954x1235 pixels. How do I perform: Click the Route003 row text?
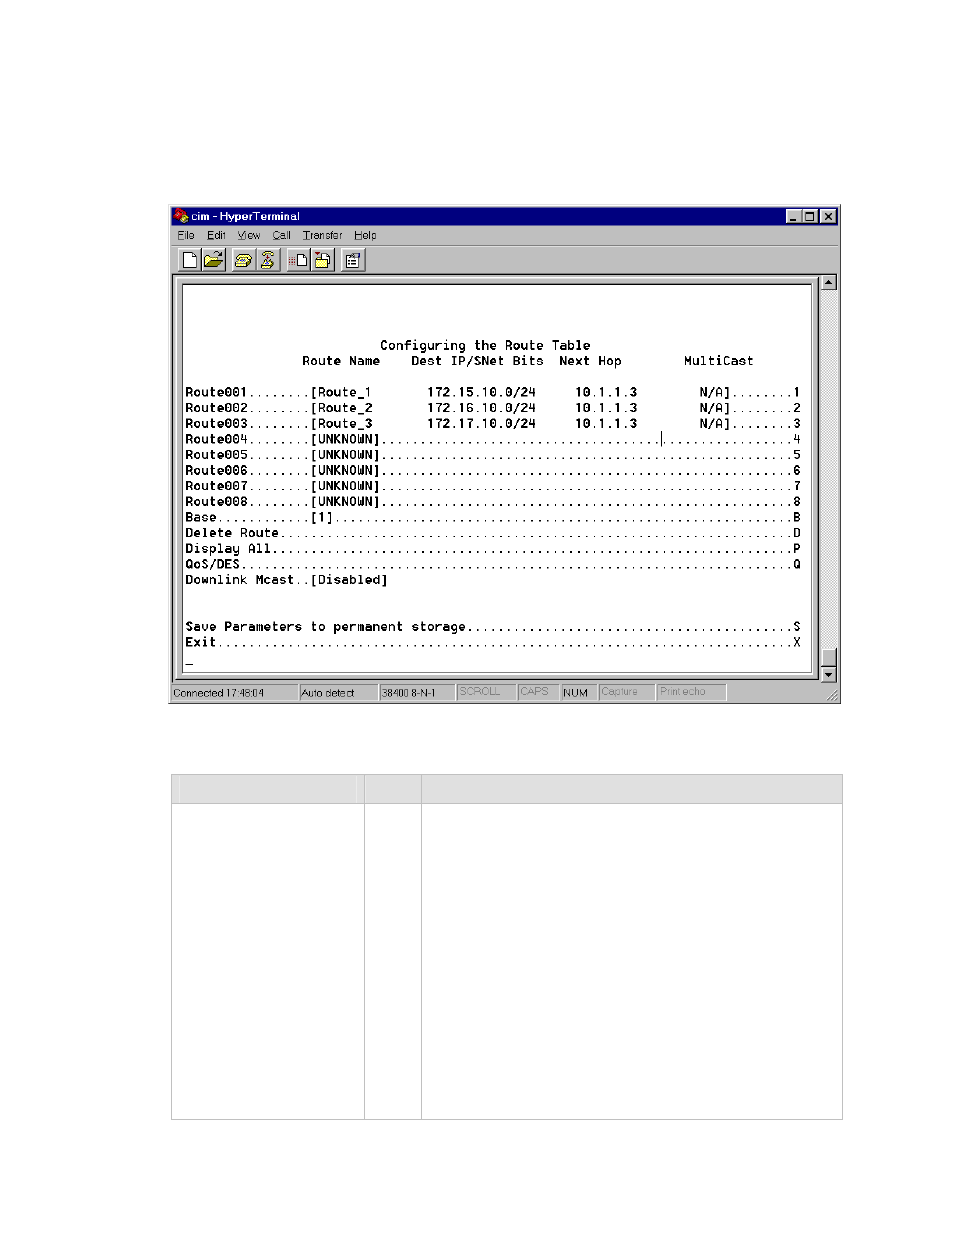point(493,424)
